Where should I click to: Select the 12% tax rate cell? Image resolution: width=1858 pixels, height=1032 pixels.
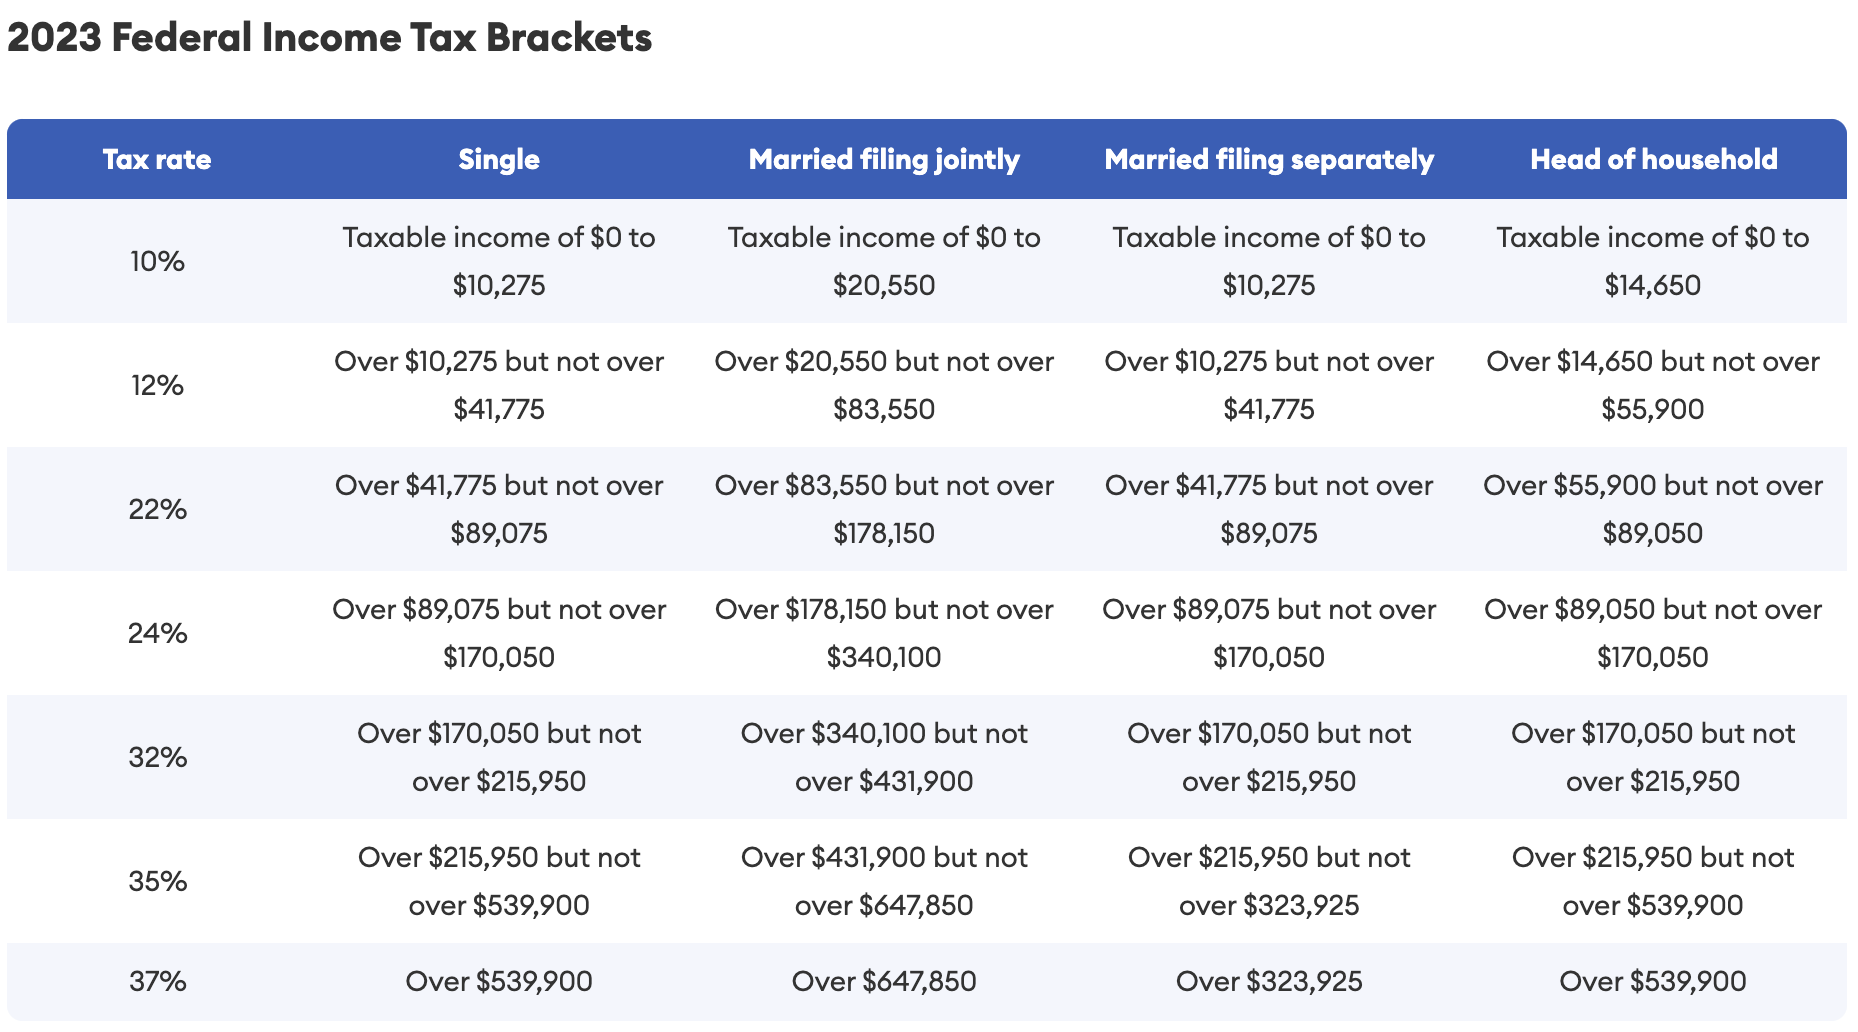tap(157, 386)
